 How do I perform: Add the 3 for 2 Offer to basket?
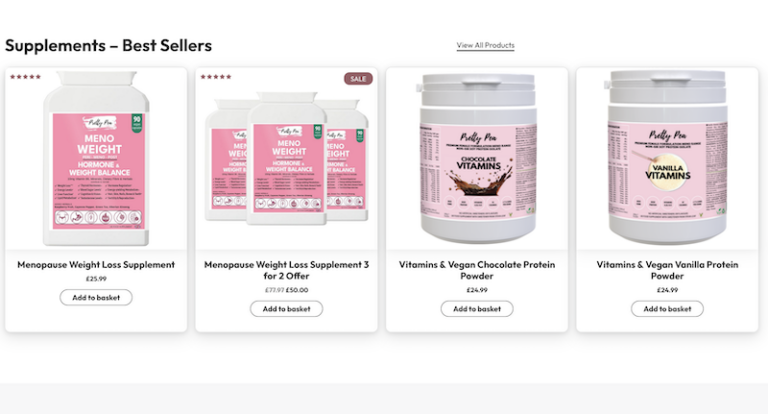tap(287, 309)
